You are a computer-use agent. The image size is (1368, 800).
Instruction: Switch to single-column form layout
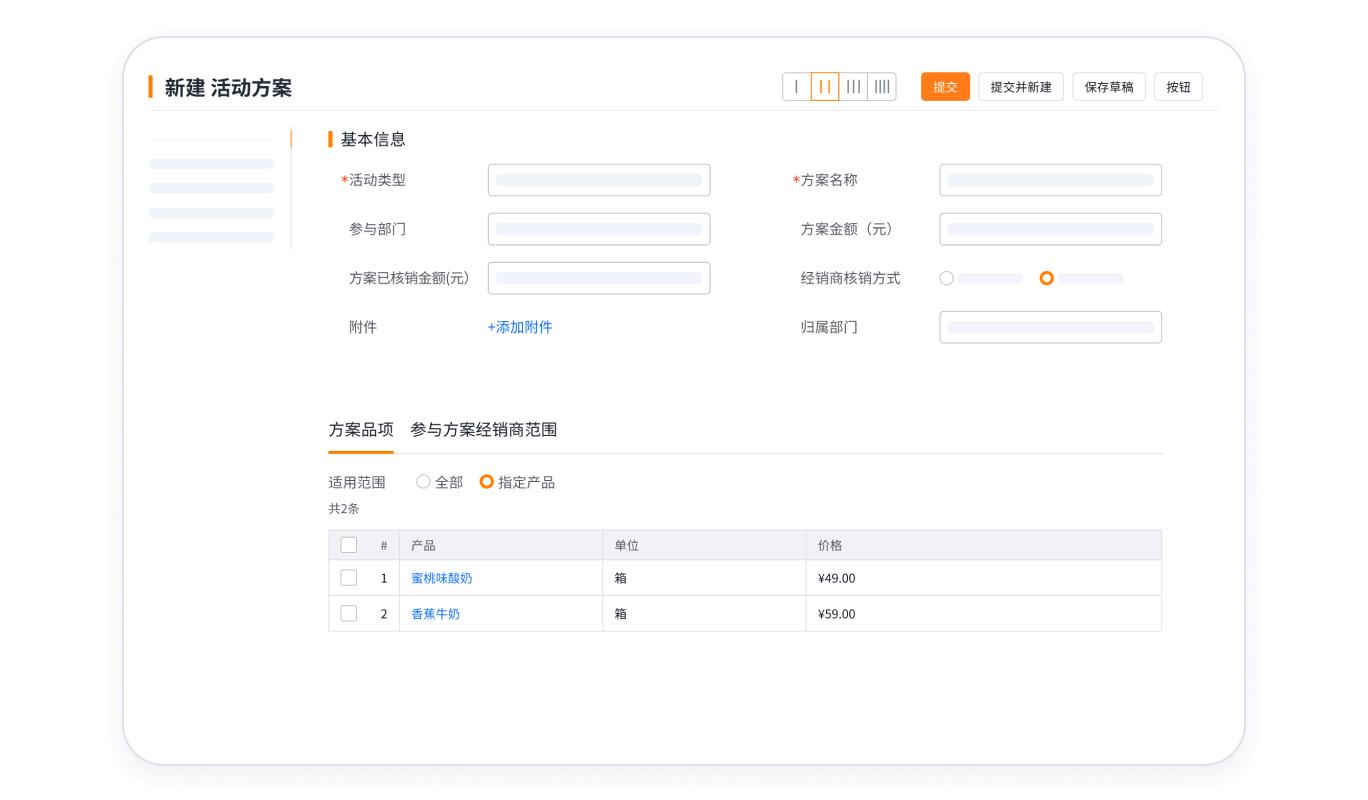795,86
